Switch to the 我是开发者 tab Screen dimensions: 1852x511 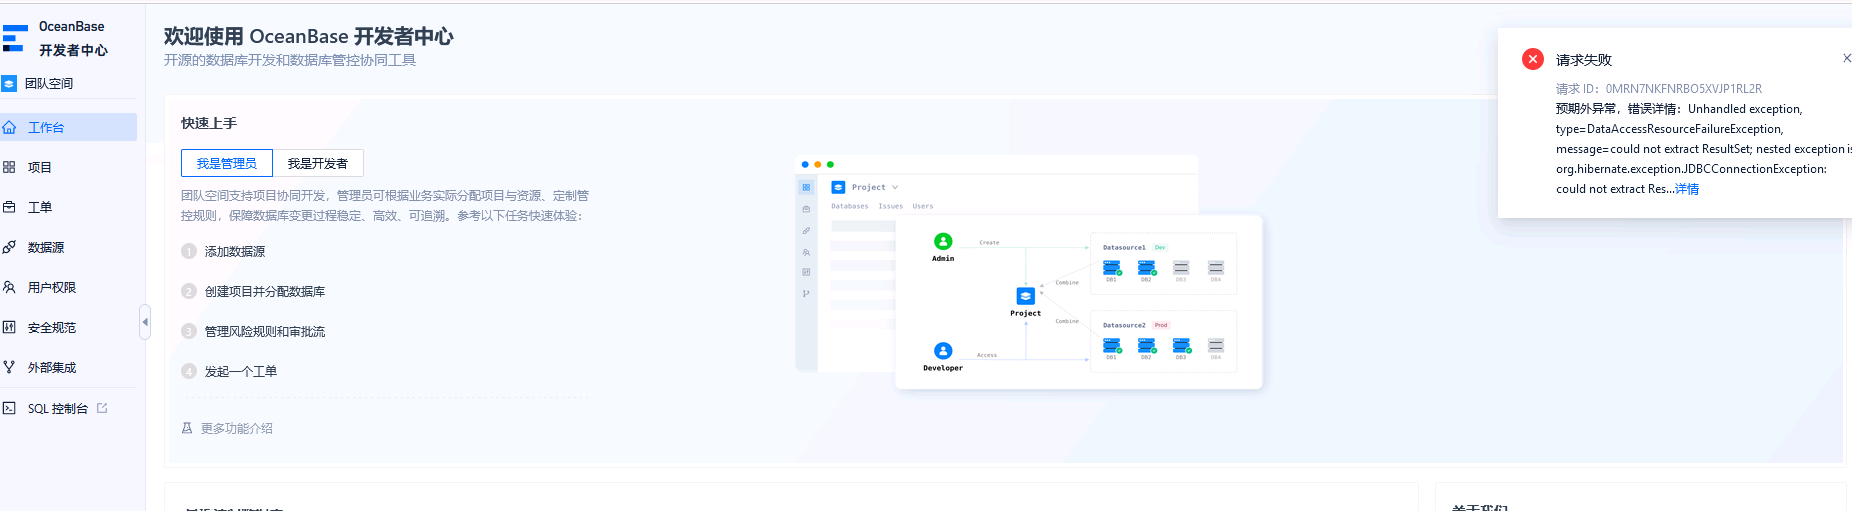[x=318, y=163]
